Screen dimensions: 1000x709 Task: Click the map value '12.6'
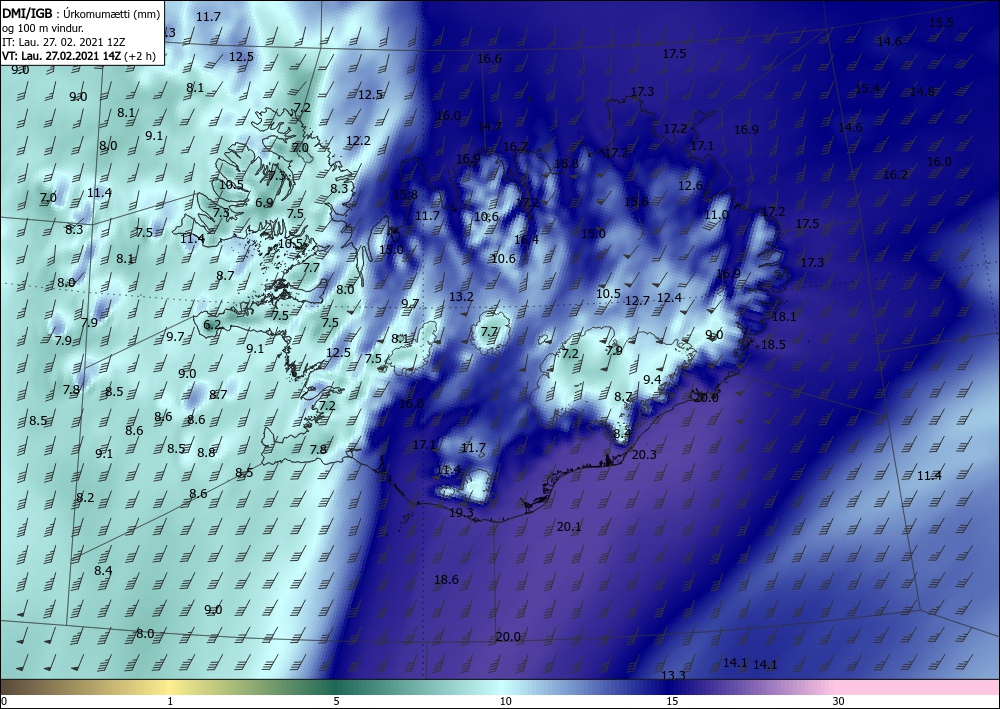690,186
